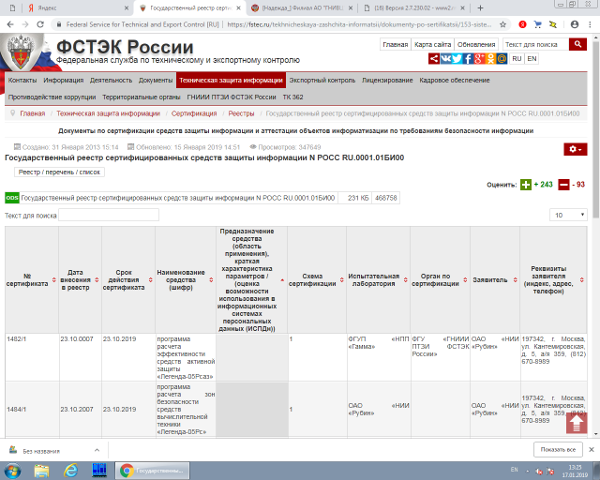Open the Деятельность menu item

coord(111,80)
